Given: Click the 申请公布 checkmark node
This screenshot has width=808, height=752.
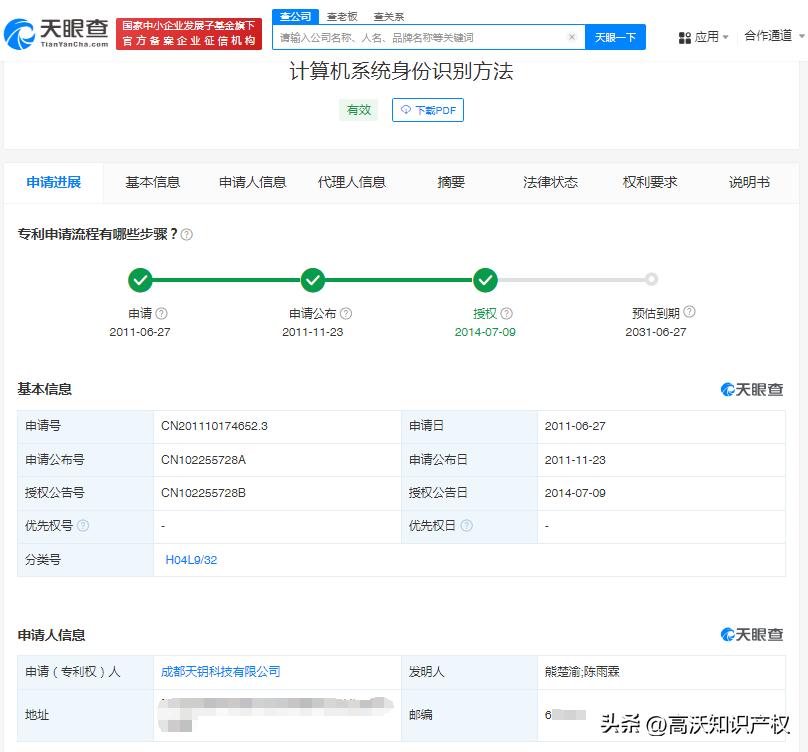Looking at the screenshot, I should click(x=314, y=281).
